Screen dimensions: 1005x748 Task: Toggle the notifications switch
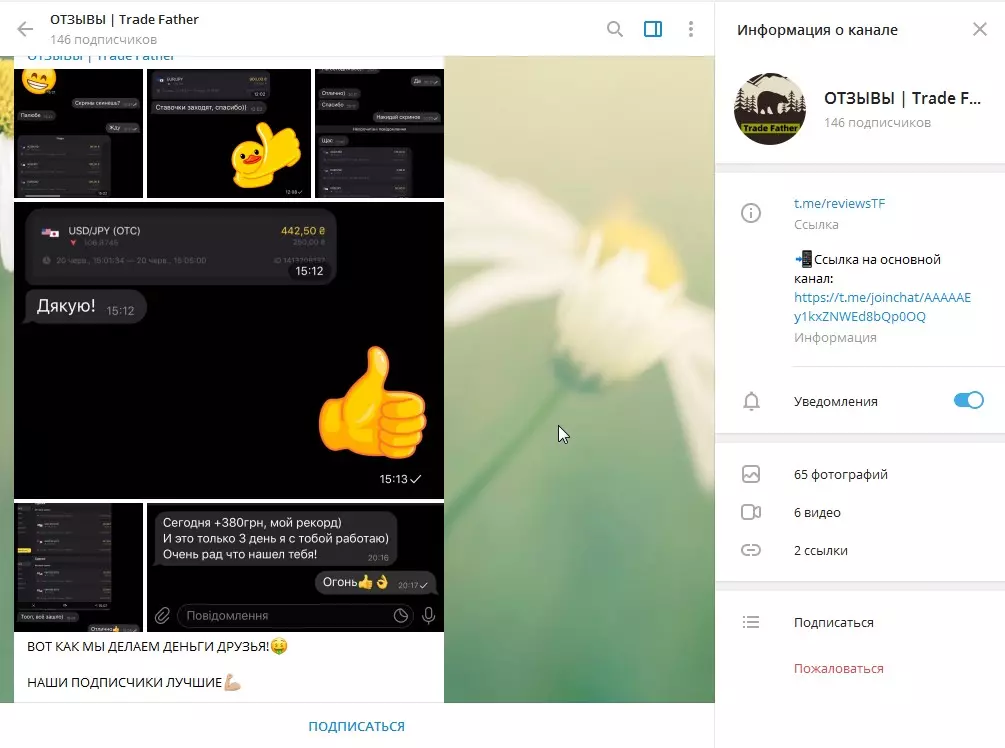pos(968,400)
